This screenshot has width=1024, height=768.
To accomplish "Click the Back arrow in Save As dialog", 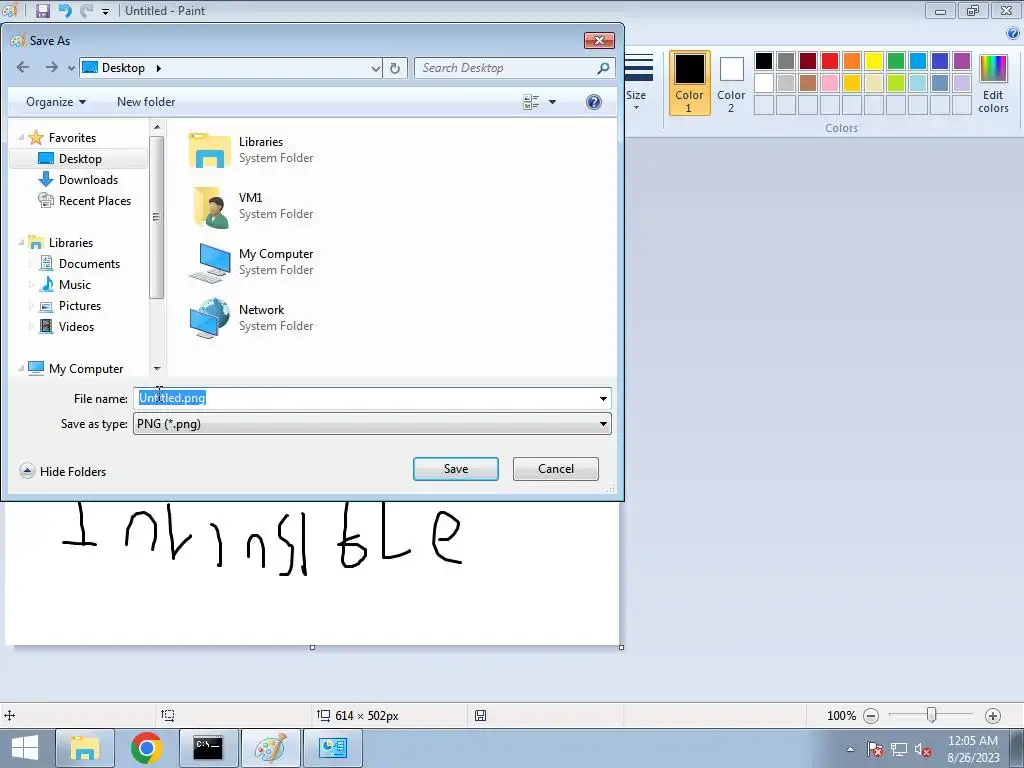I will click(23, 67).
